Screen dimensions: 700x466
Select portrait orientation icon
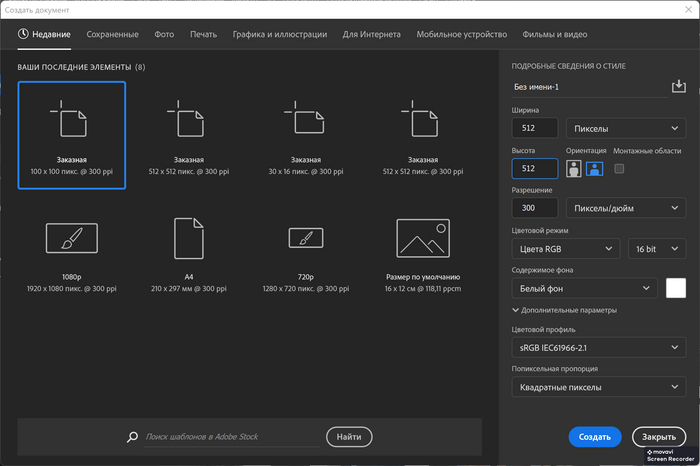click(574, 169)
